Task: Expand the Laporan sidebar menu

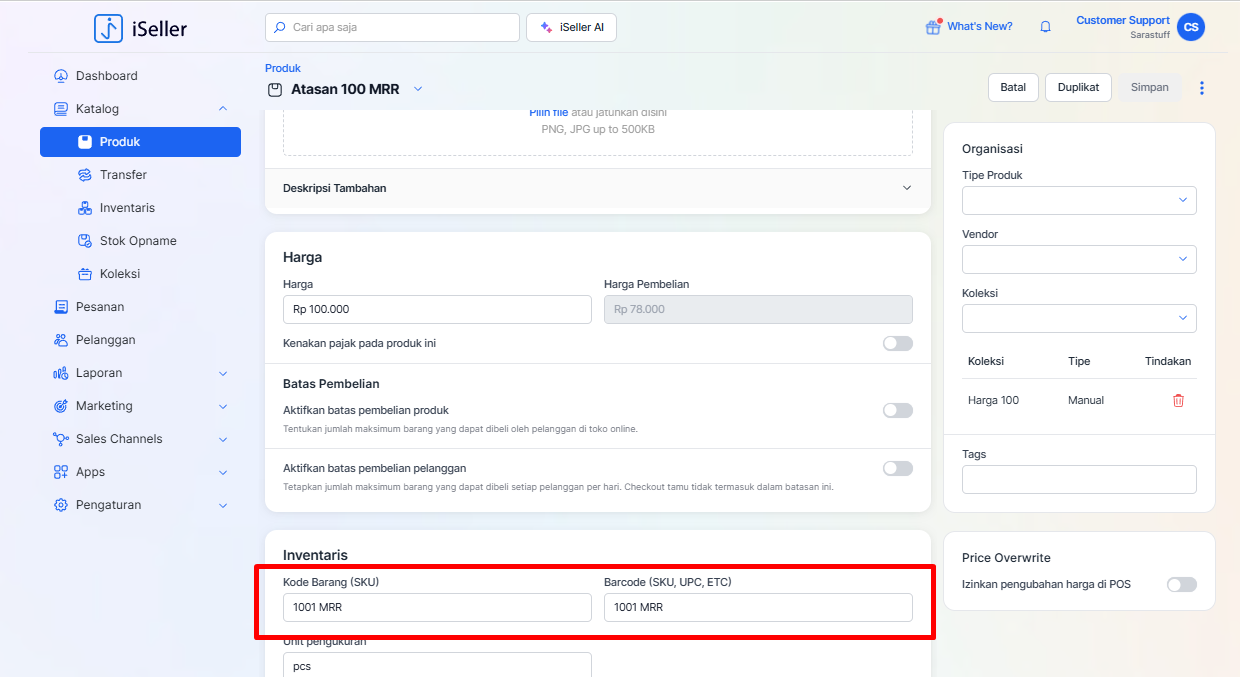Action: click(222, 373)
